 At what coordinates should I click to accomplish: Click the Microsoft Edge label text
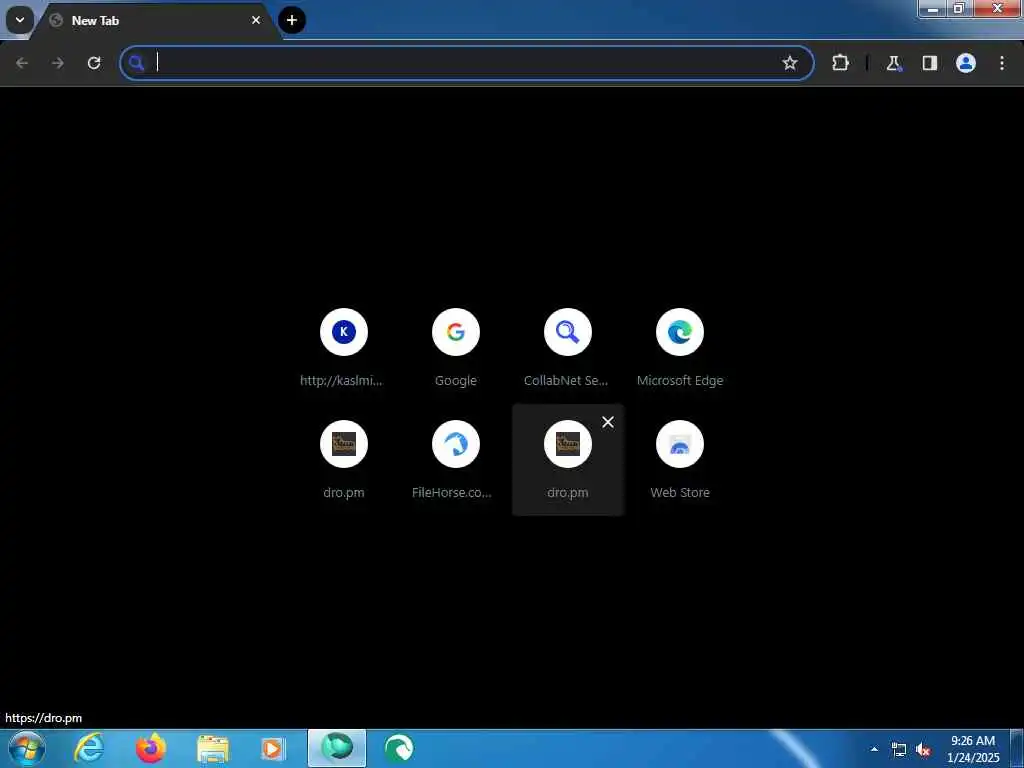(x=680, y=381)
